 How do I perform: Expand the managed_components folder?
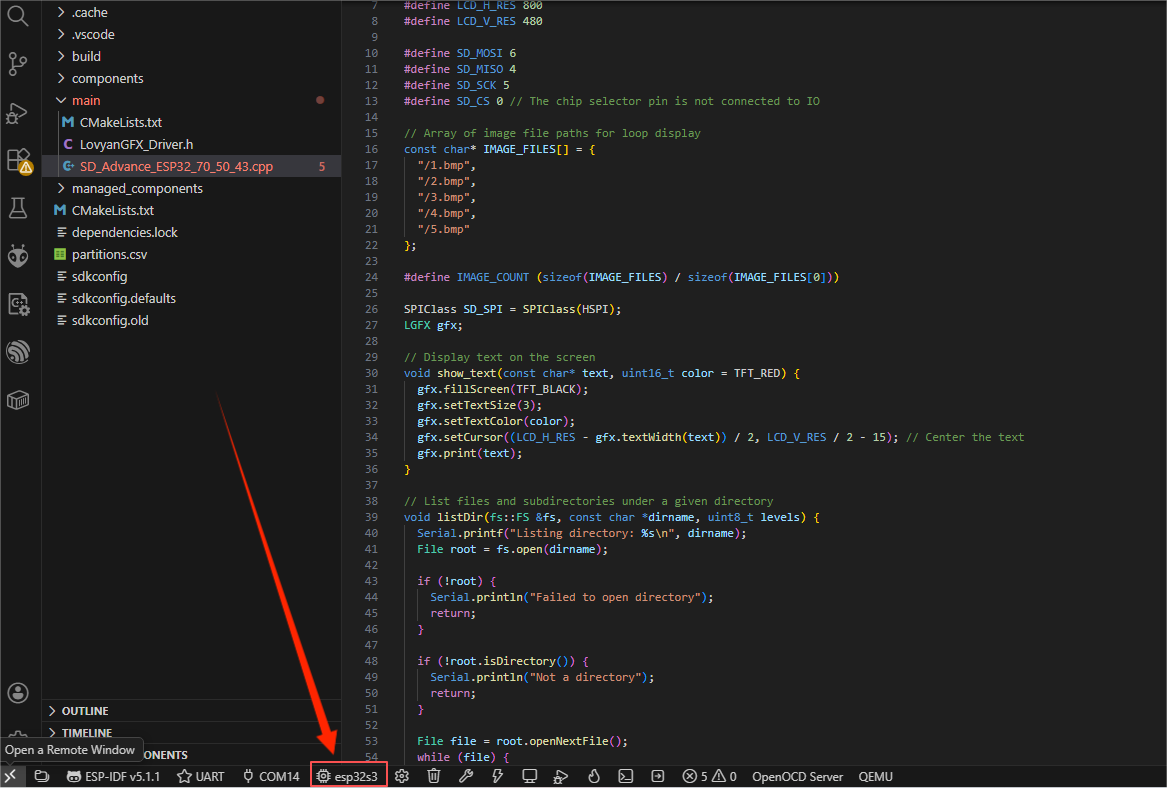[x=137, y=188]
